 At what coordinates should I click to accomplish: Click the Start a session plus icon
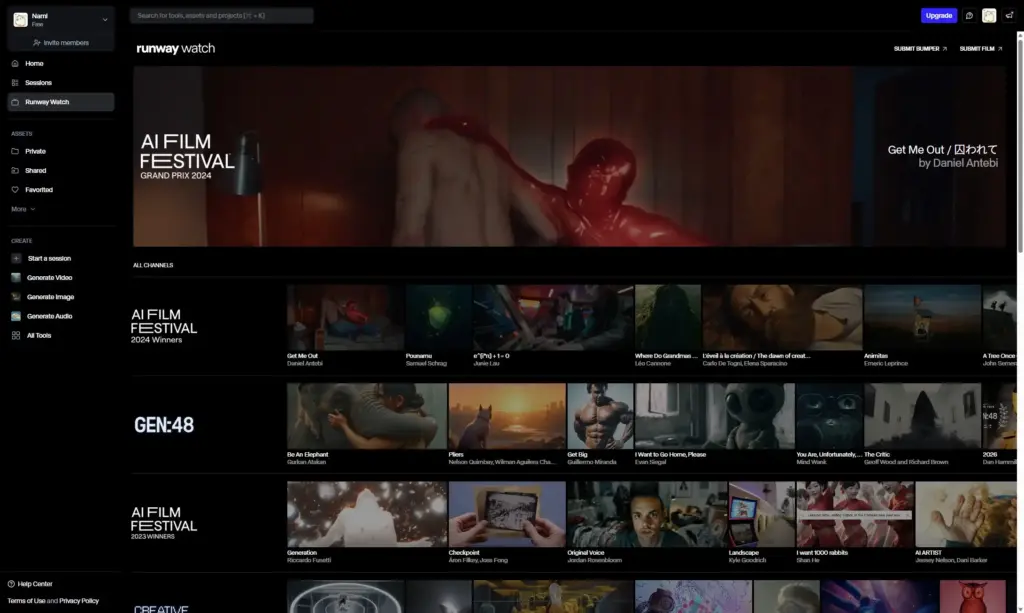pos(16,259)
